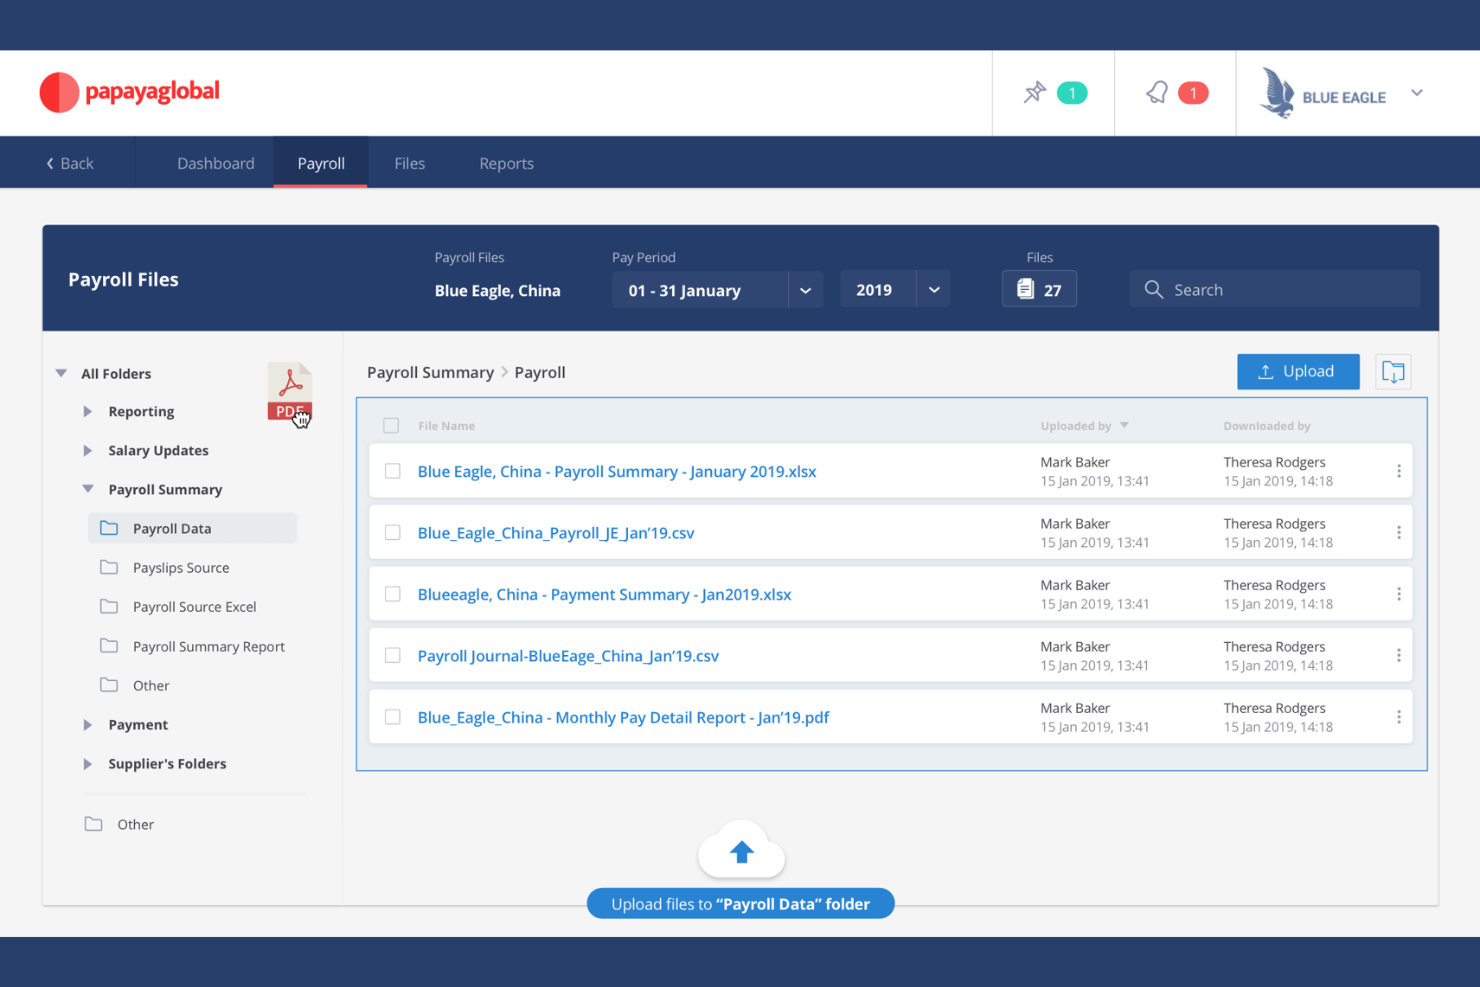Select the Payroll Data folder icon
Screen dimensions: 1480x987
coord(109,528)
